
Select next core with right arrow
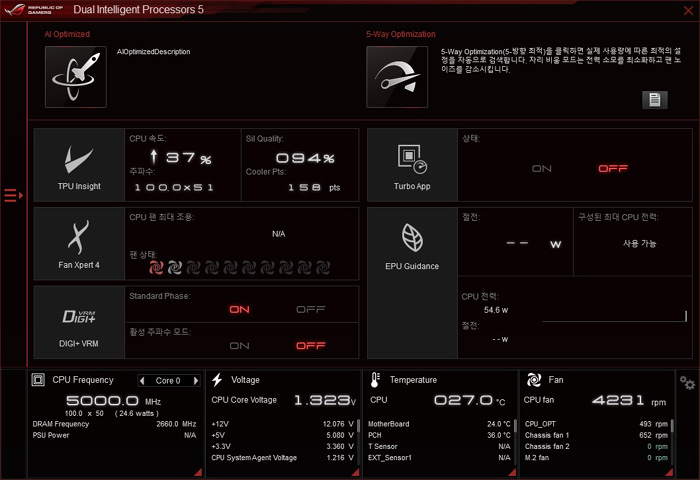tap(196, 380)
